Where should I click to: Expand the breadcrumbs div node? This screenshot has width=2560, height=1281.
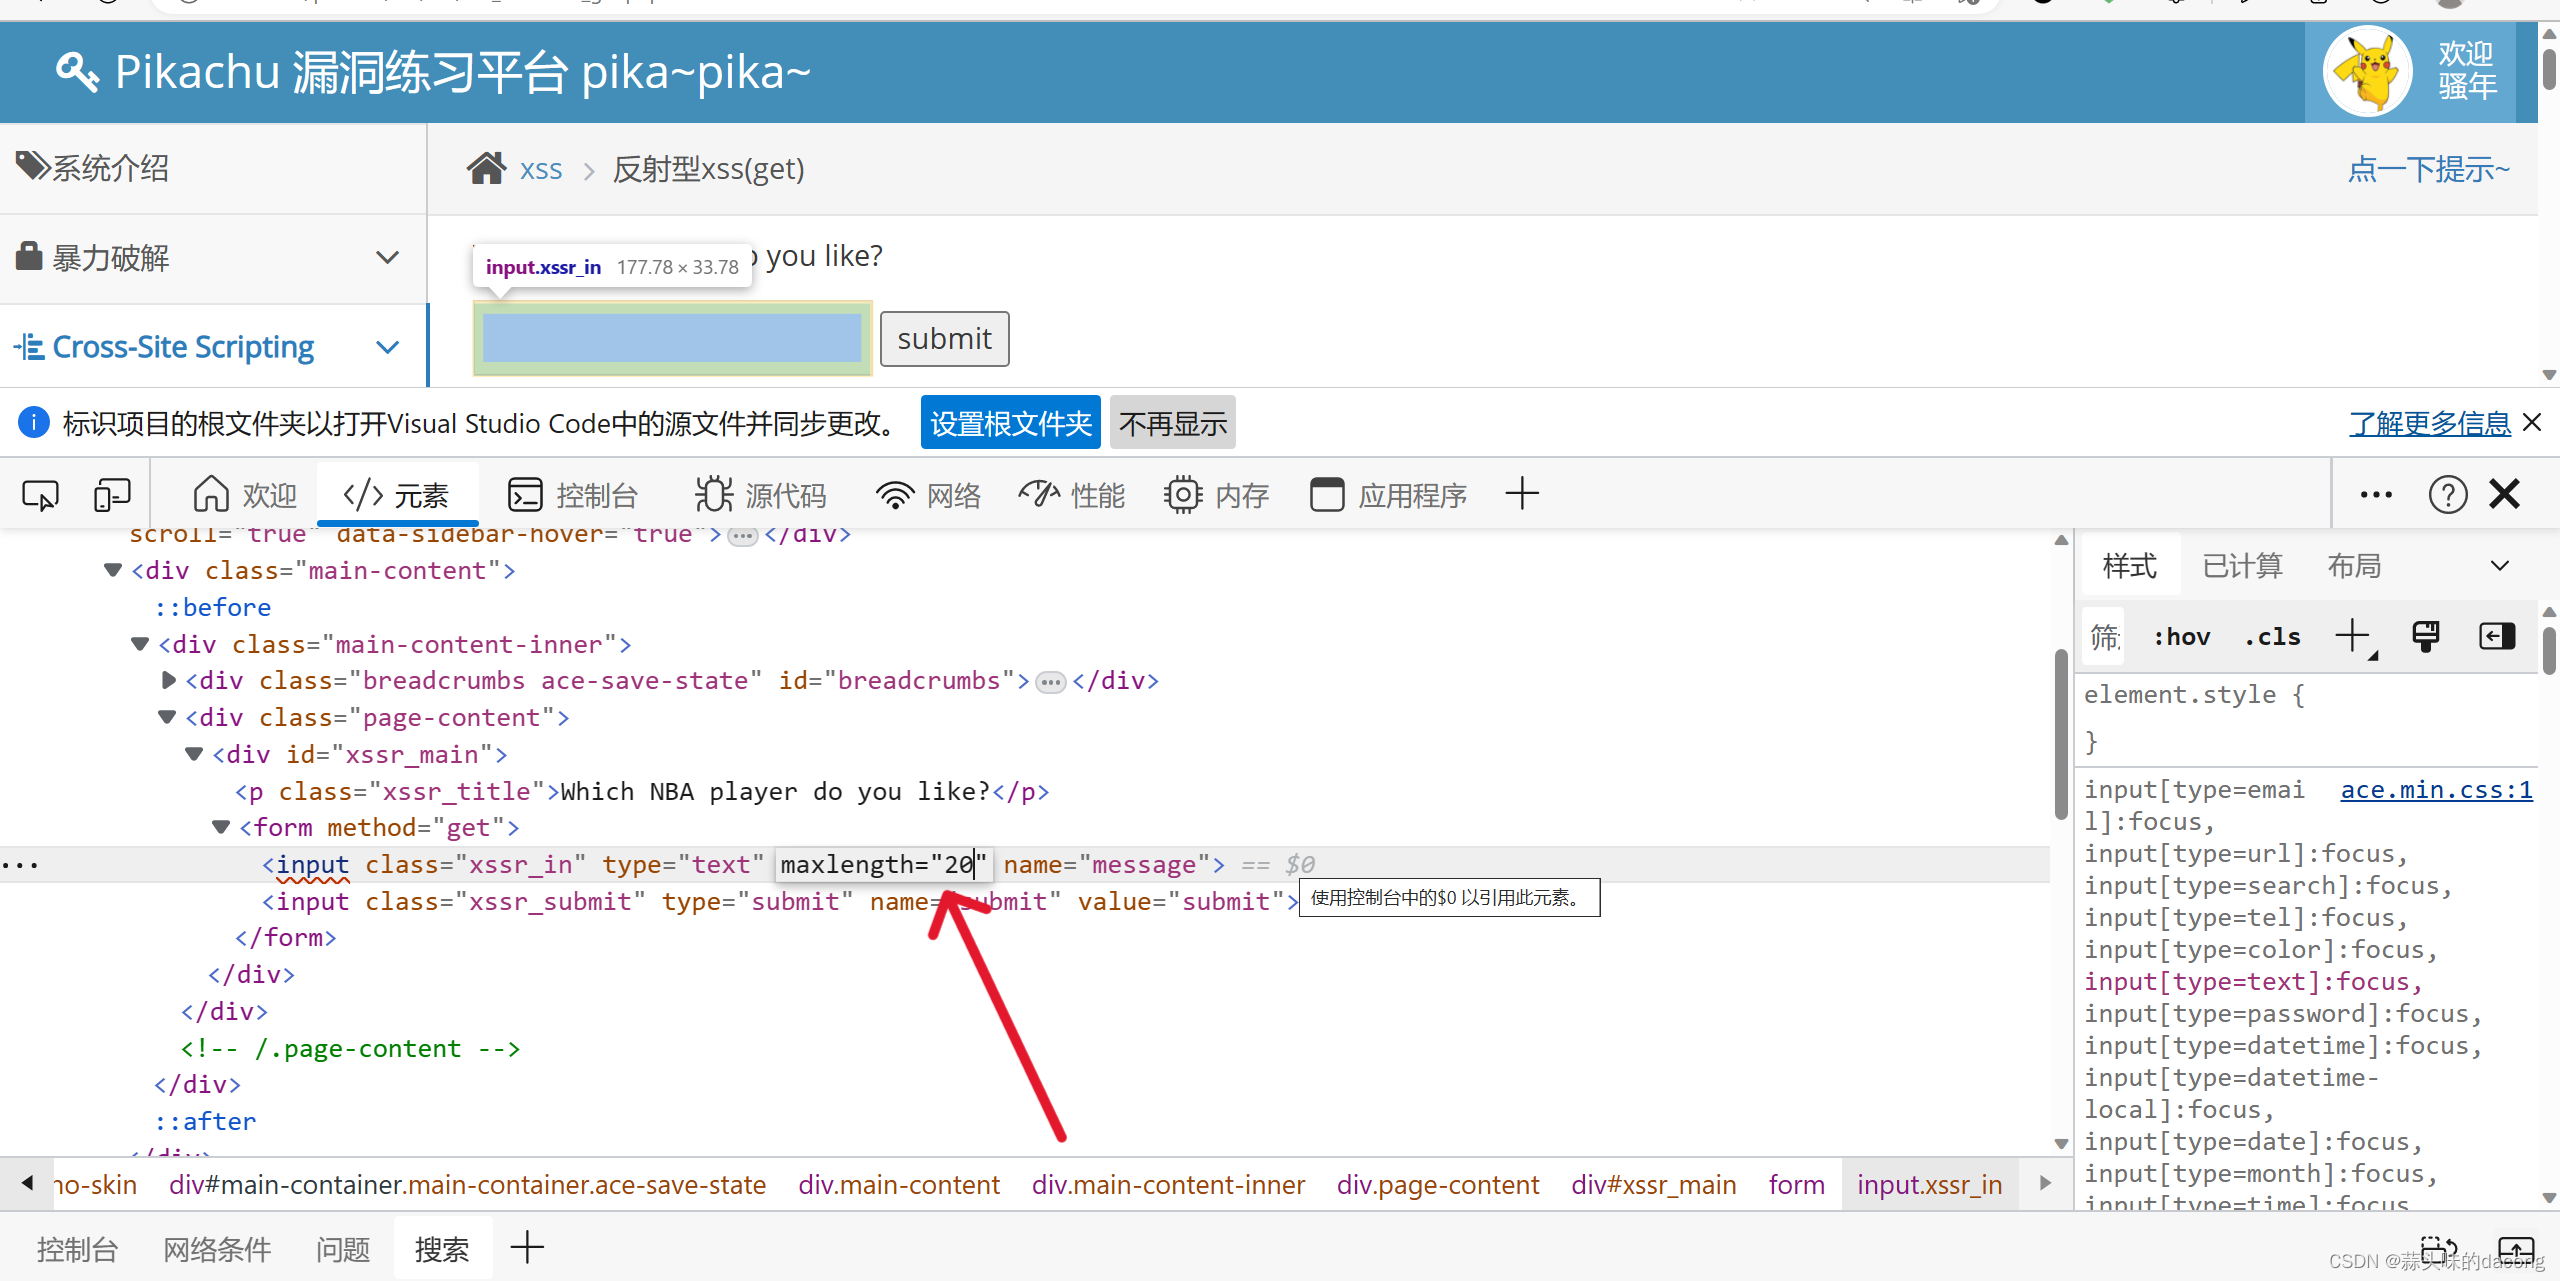[168, 680]
